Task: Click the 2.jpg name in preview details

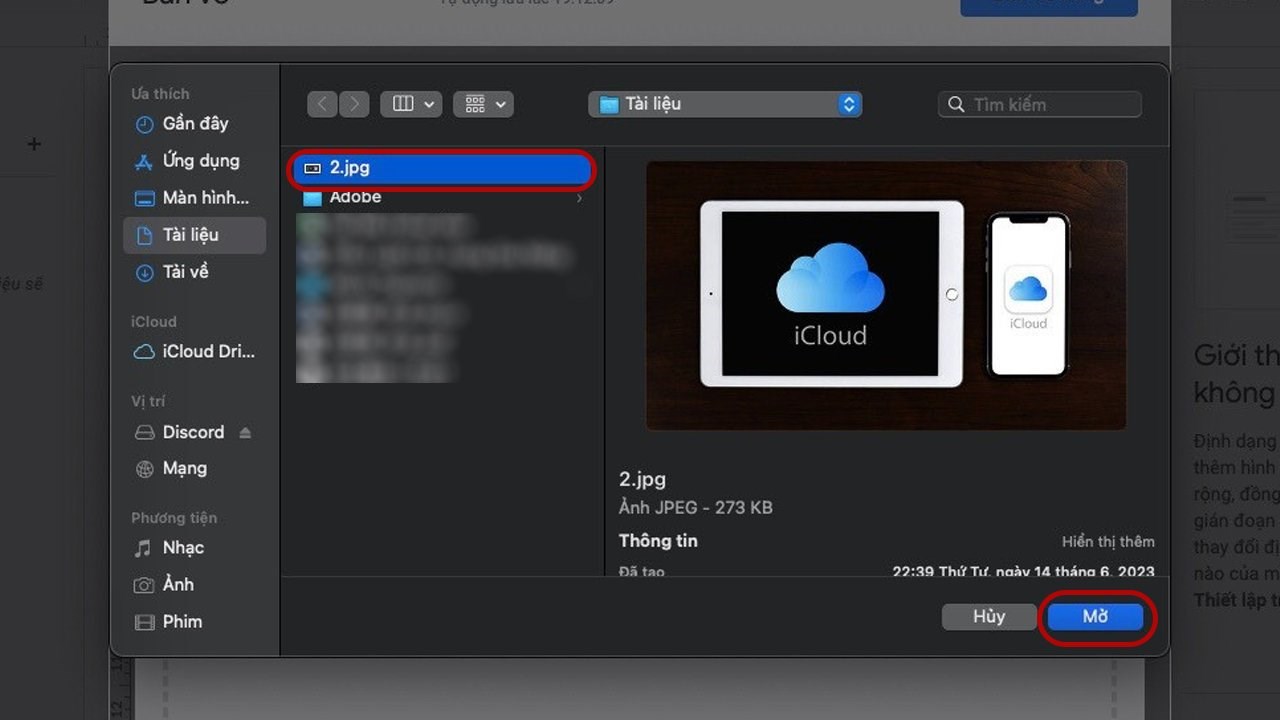Action: click(x=642, y=479)
